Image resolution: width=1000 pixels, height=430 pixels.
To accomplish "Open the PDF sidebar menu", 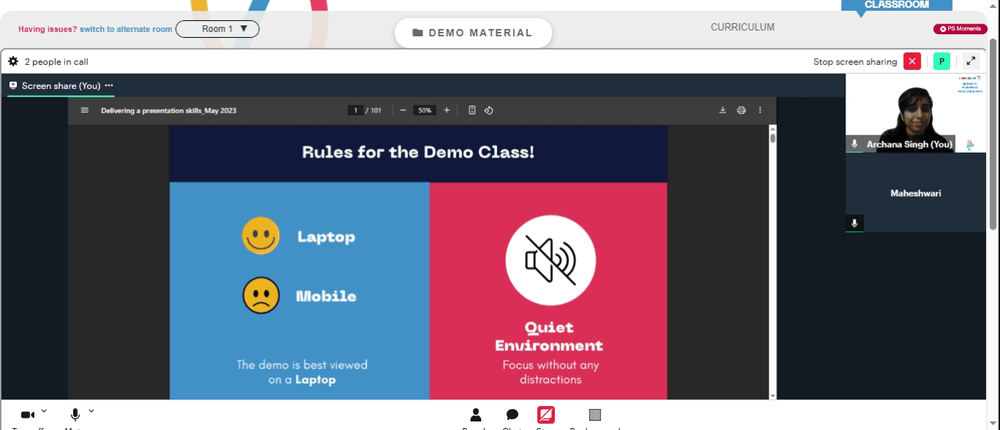I will [85, 110].
